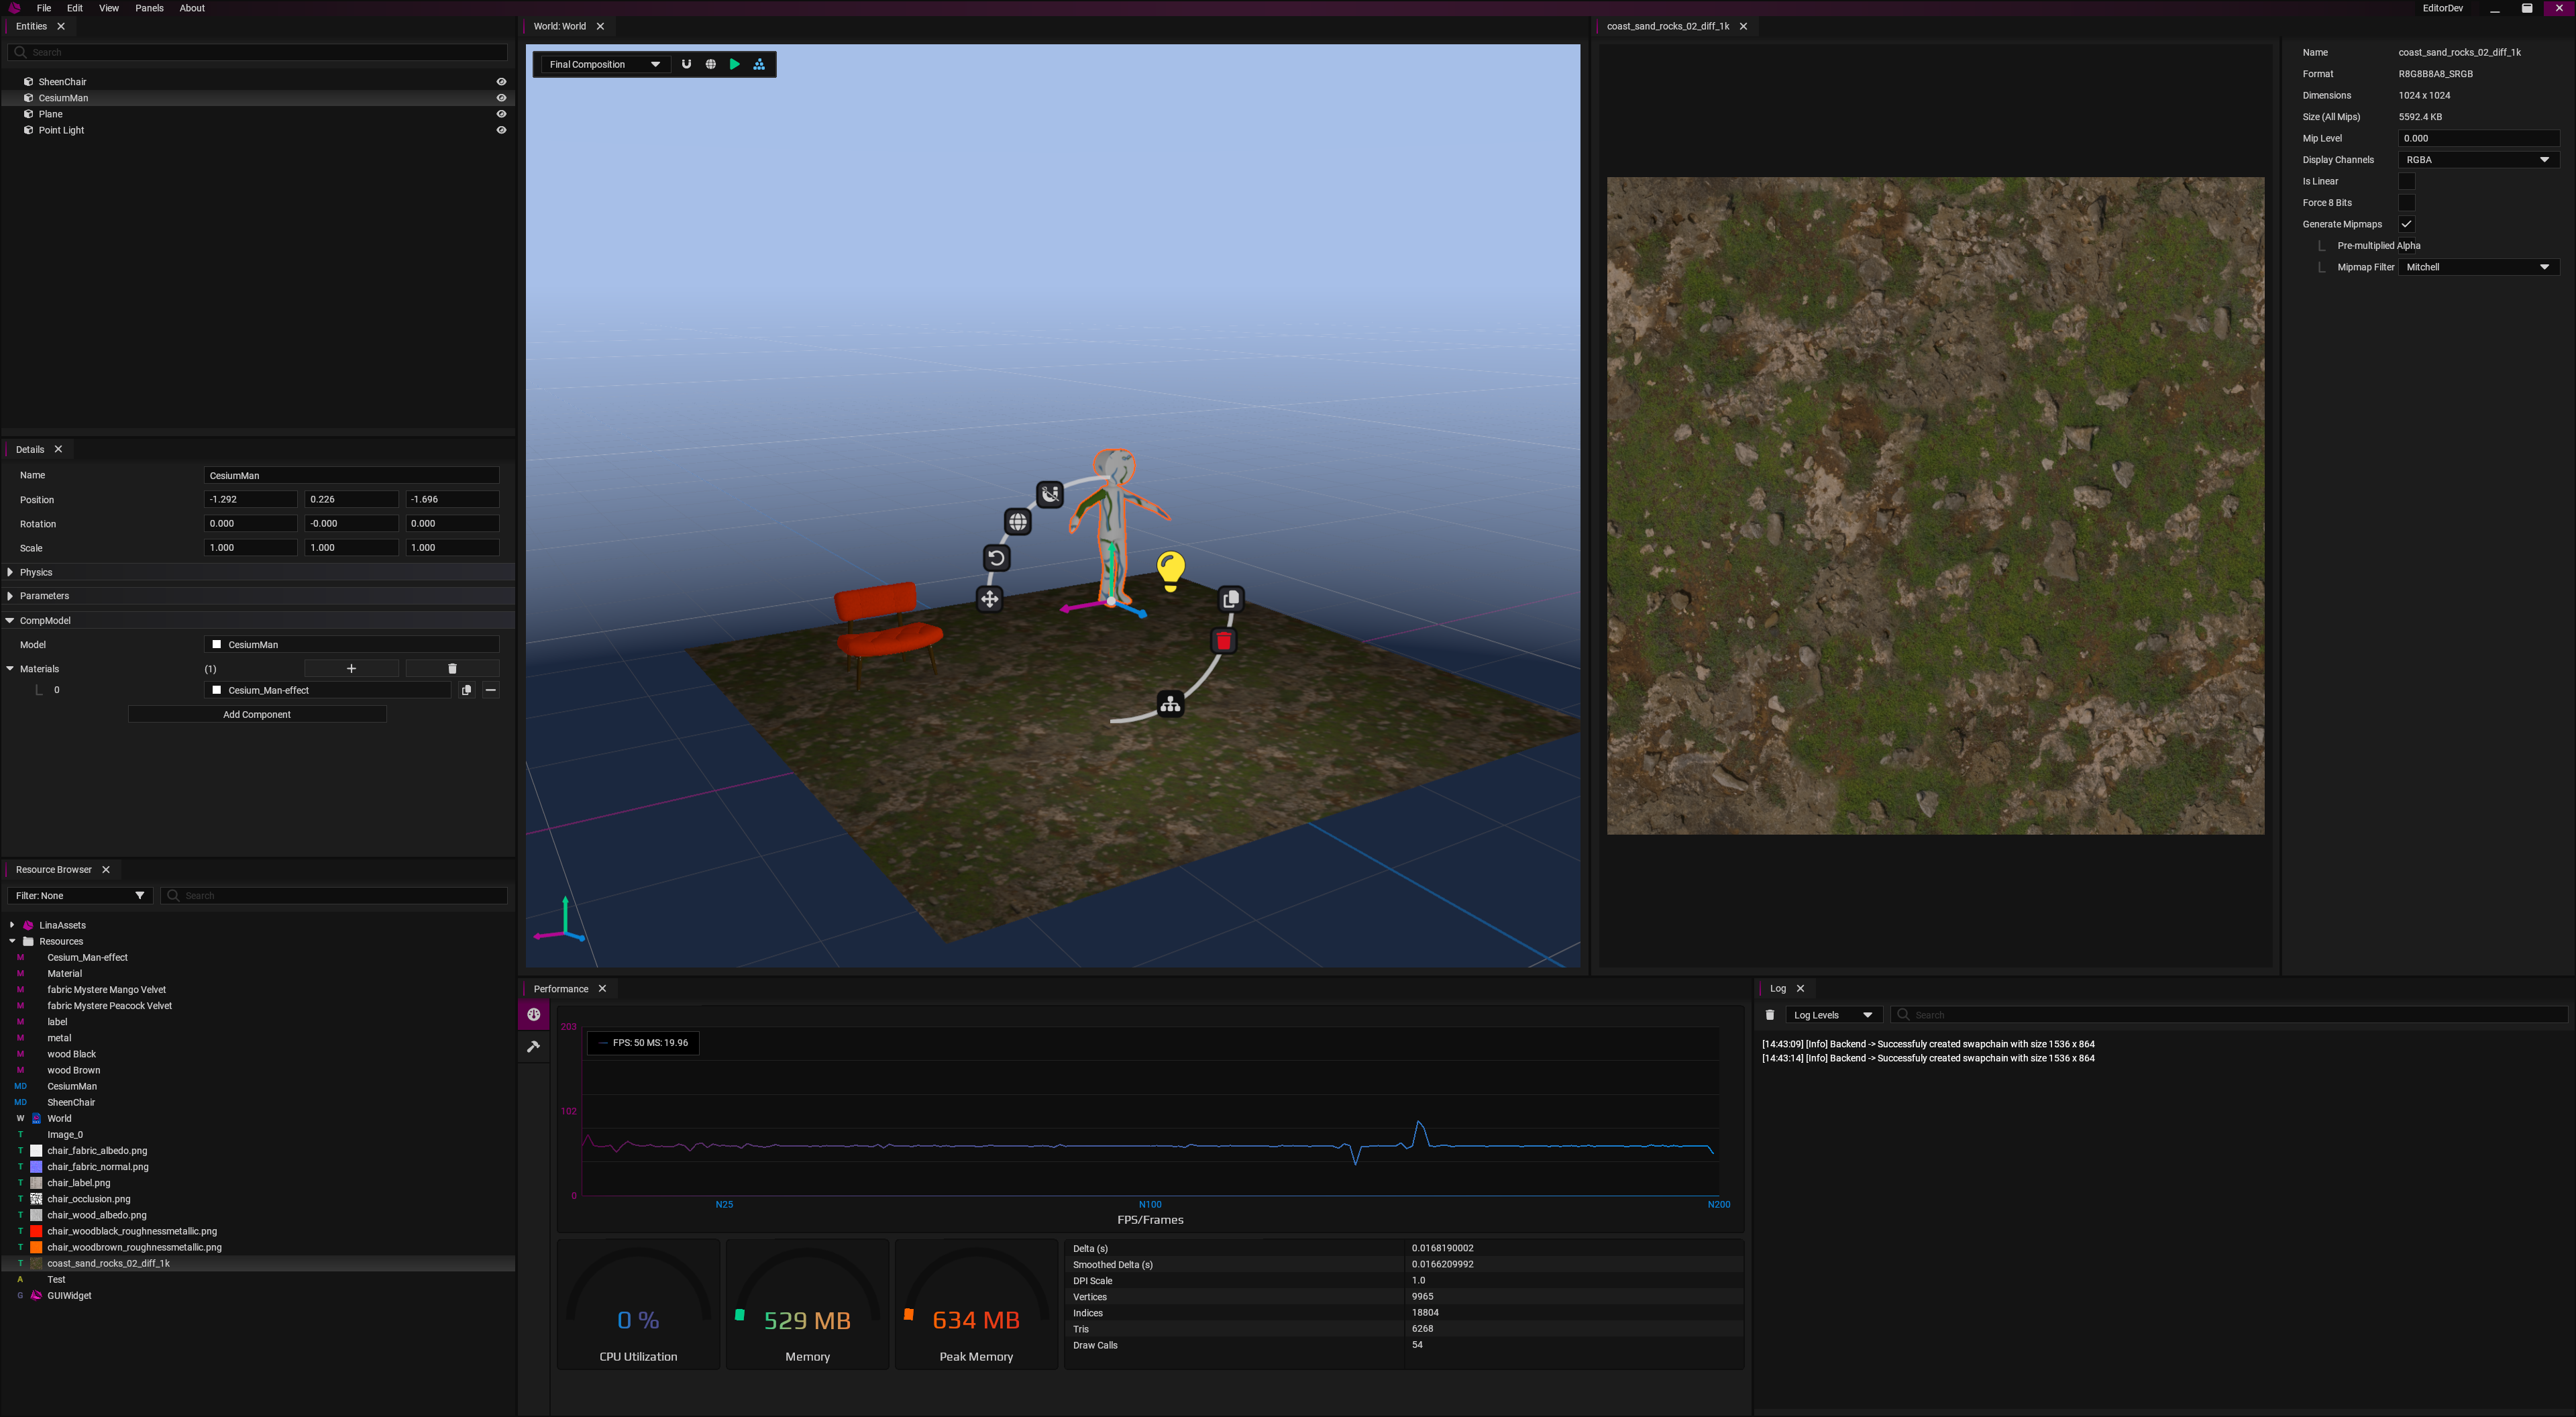Viewport: 2576px width, 1417px height.
Task: Select the move gizmo icon near CesiumMan
Action: pyautogui.click(x=989, y=599)
